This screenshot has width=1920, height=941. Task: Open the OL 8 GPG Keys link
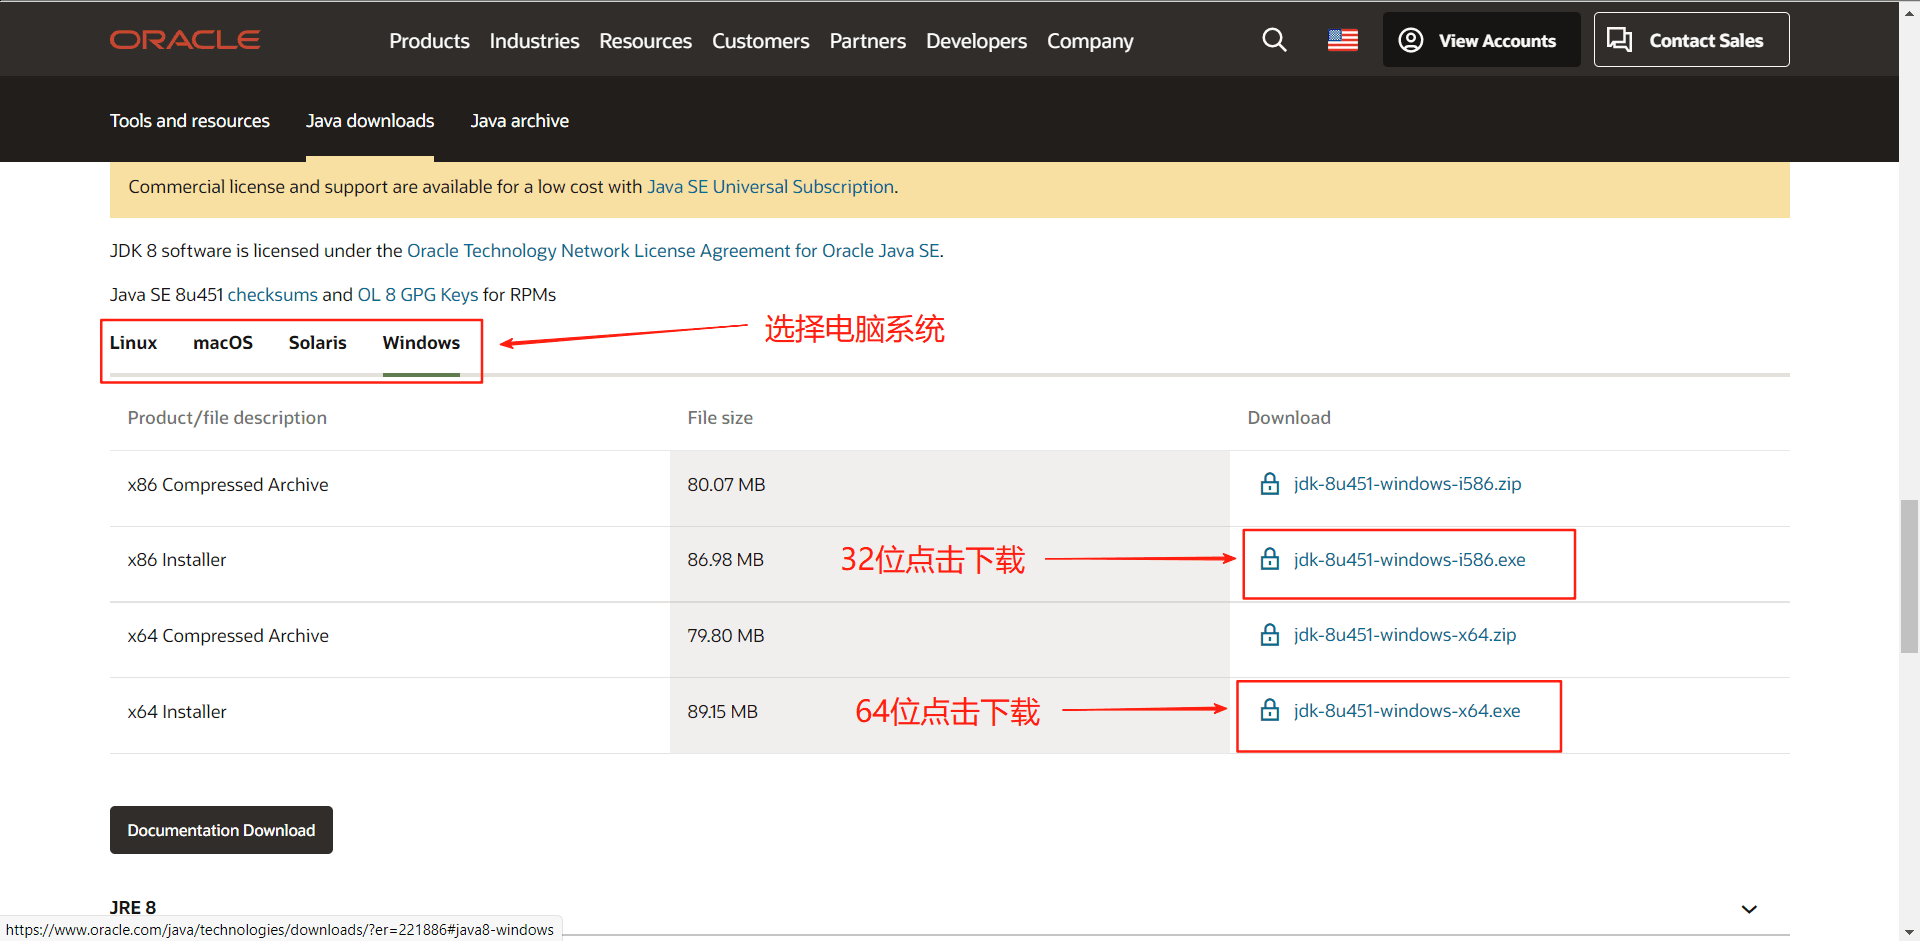[418, 295]
